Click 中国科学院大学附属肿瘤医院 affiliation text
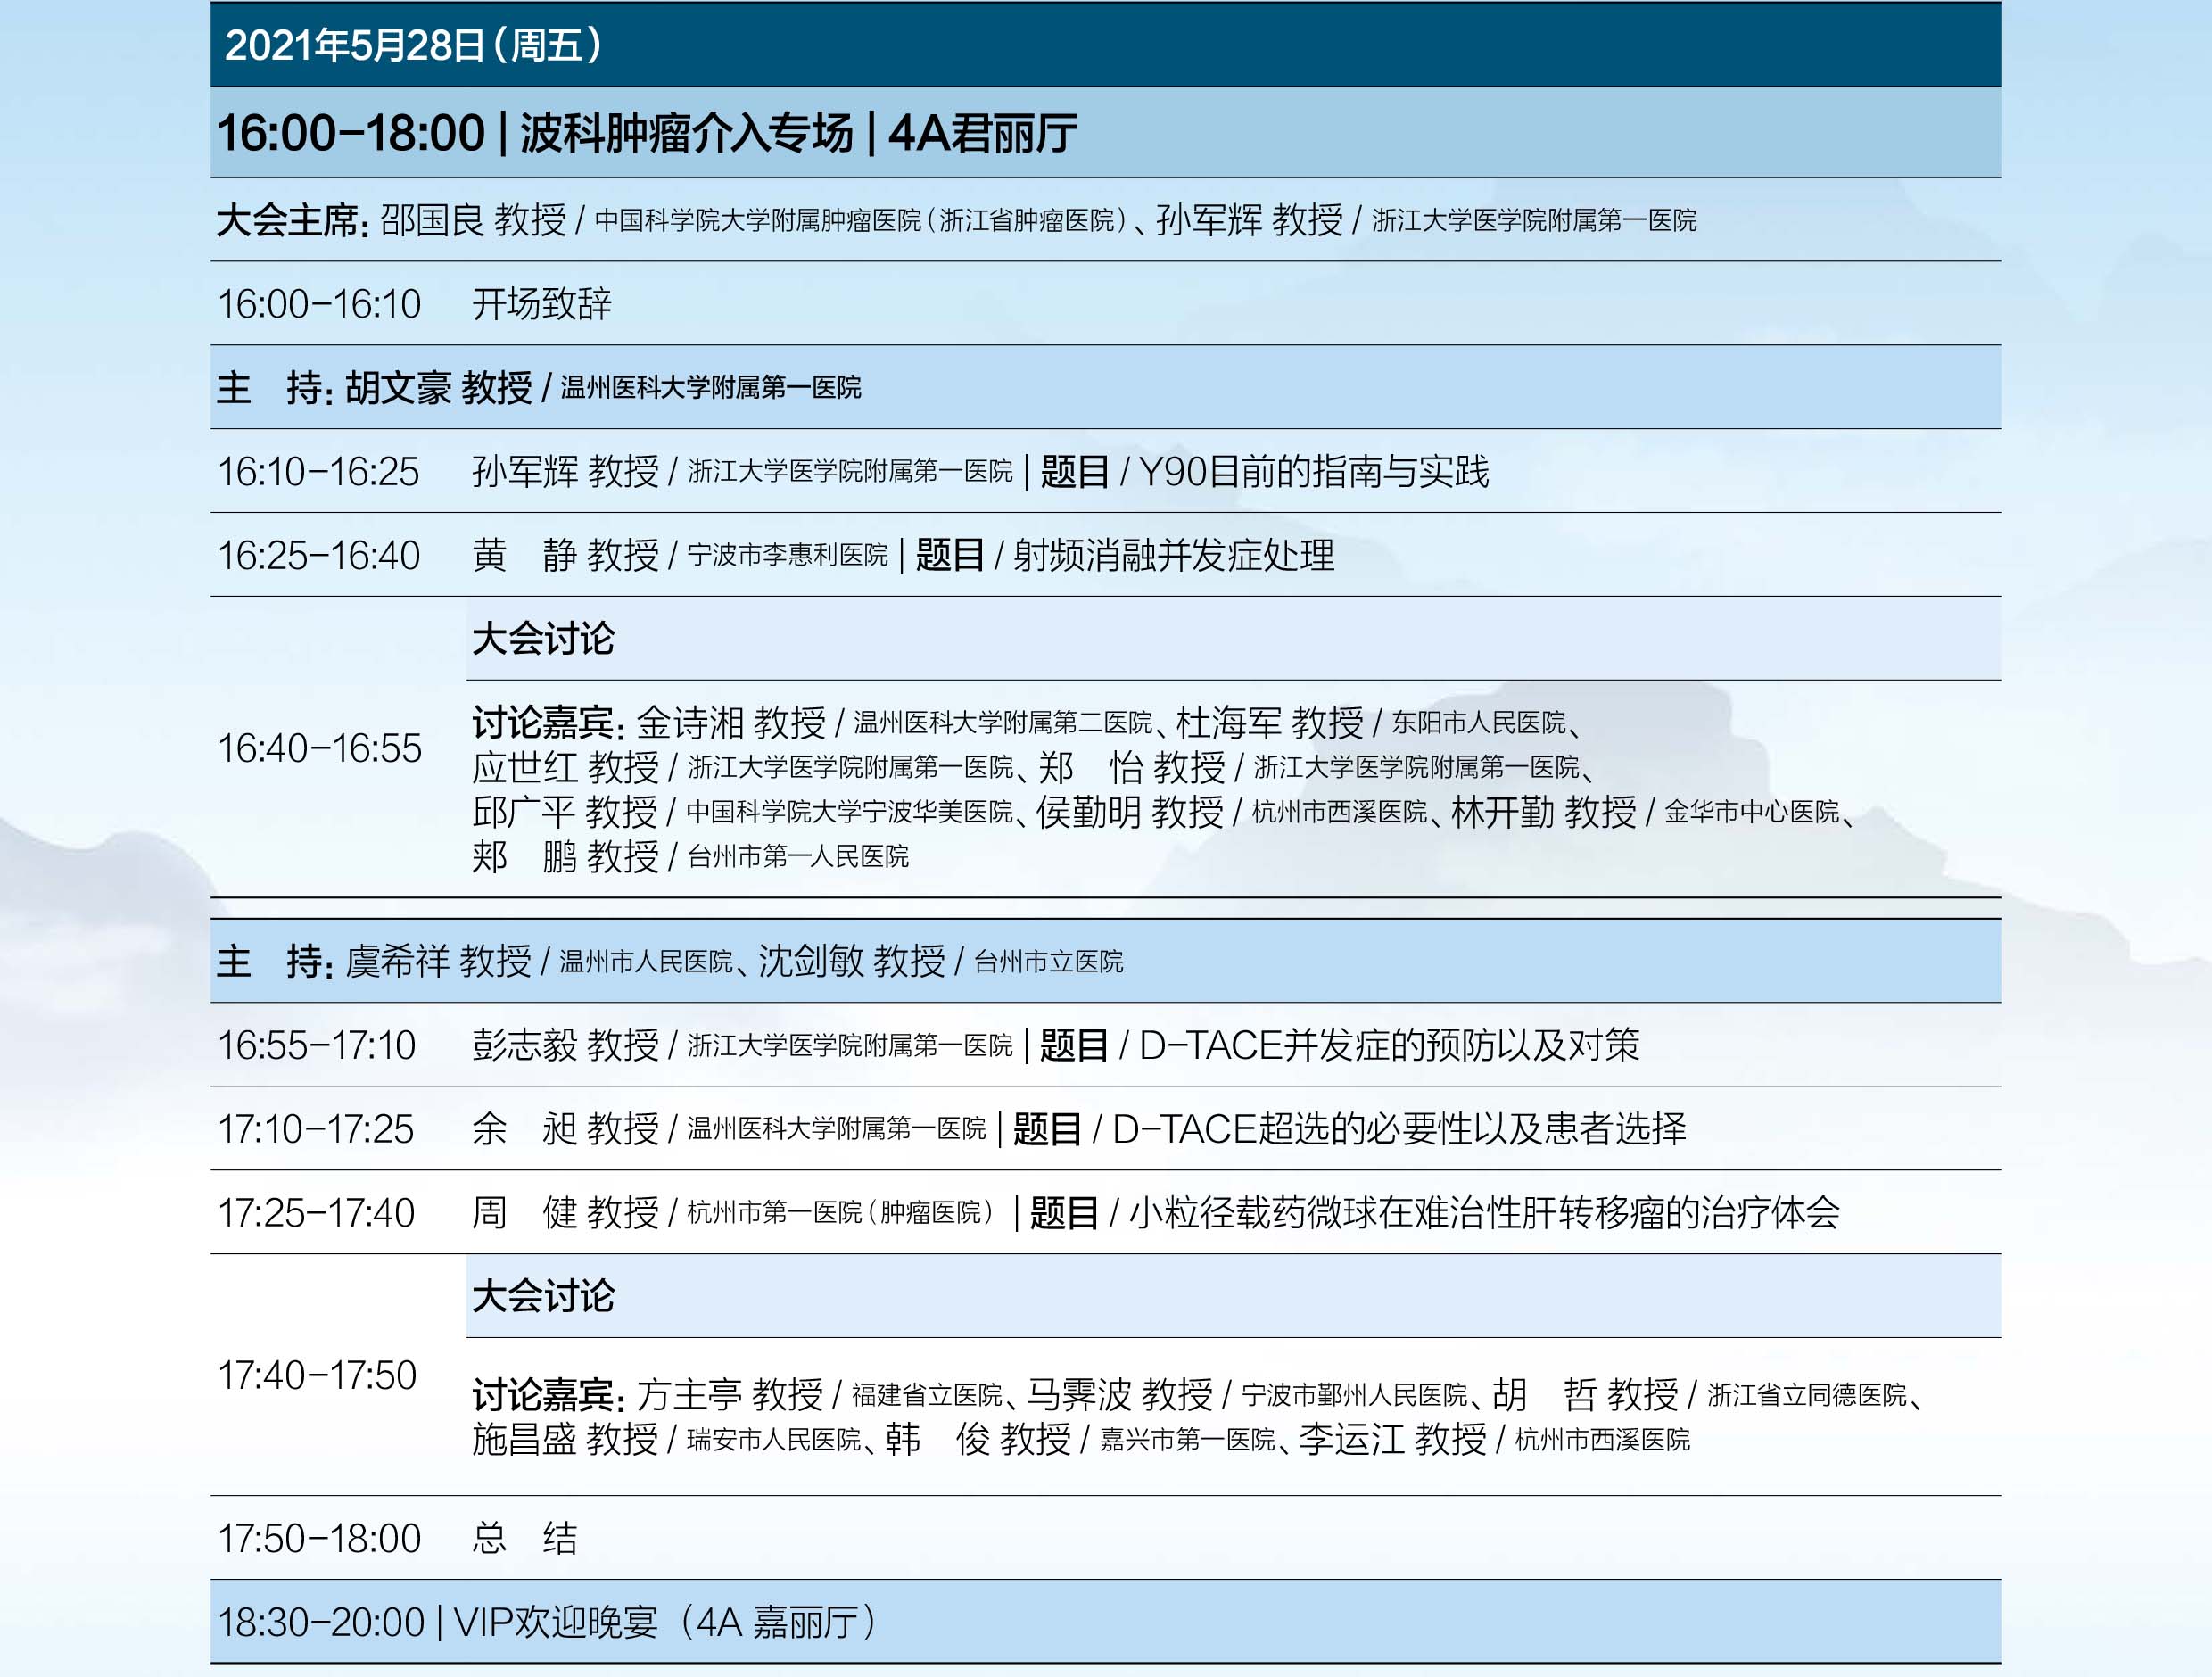Image resolution: width=2212 pixels, height=1677 pixels. (x=757, y=221)
